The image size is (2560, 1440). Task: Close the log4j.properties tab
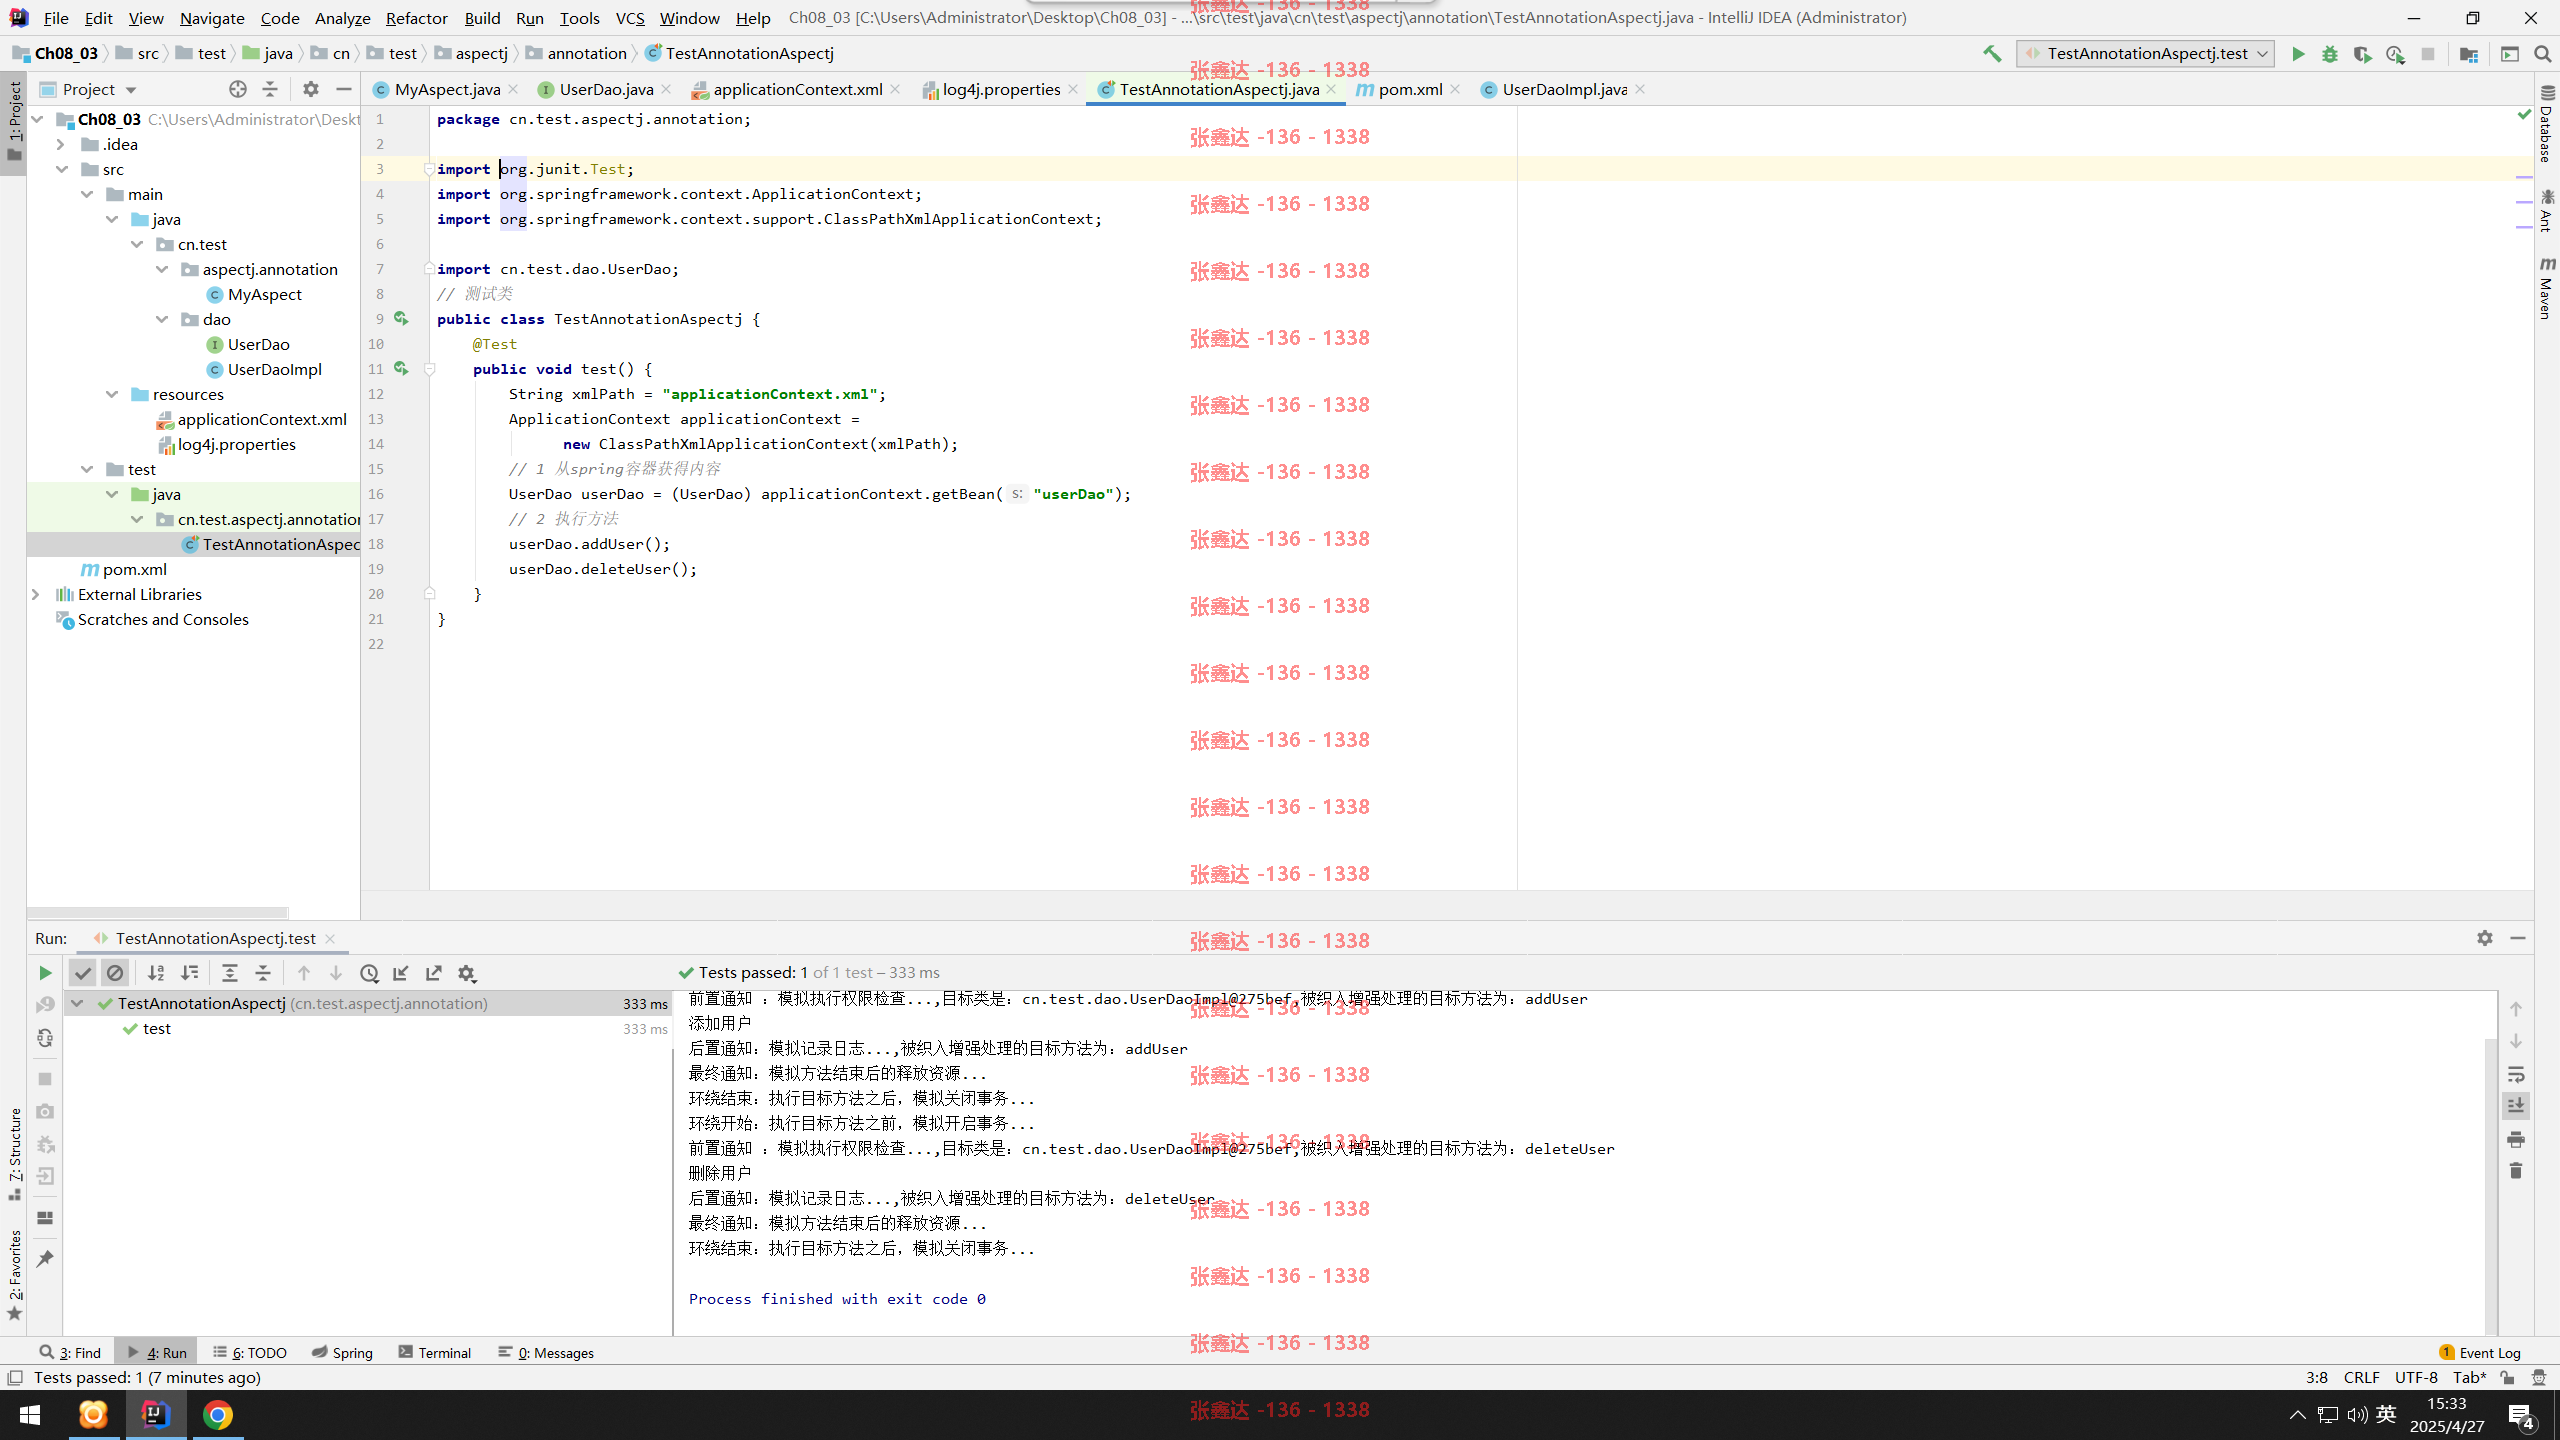pos(1073,89)
